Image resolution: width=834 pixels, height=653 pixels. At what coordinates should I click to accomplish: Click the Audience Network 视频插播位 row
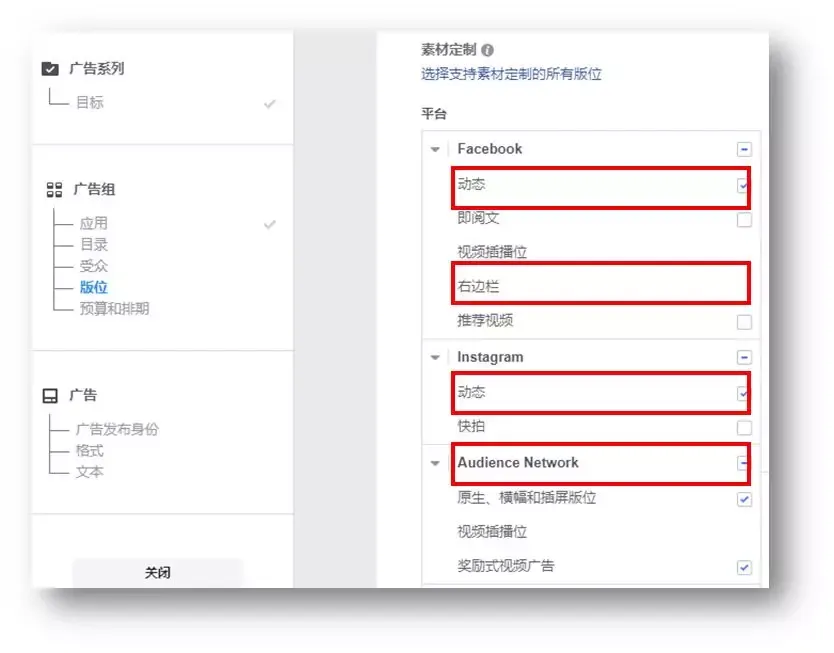pos(603,531)
